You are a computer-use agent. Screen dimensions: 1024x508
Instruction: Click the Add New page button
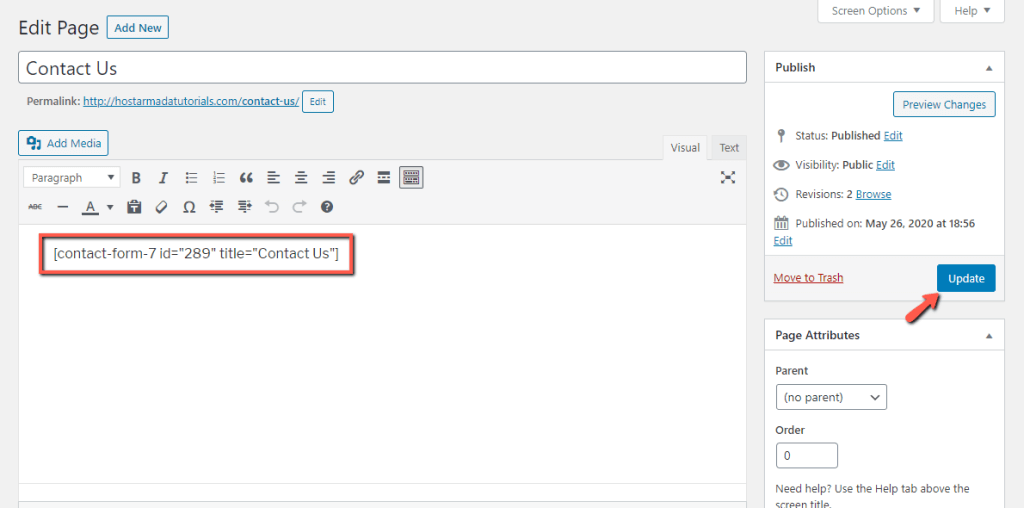click(138, 28)
